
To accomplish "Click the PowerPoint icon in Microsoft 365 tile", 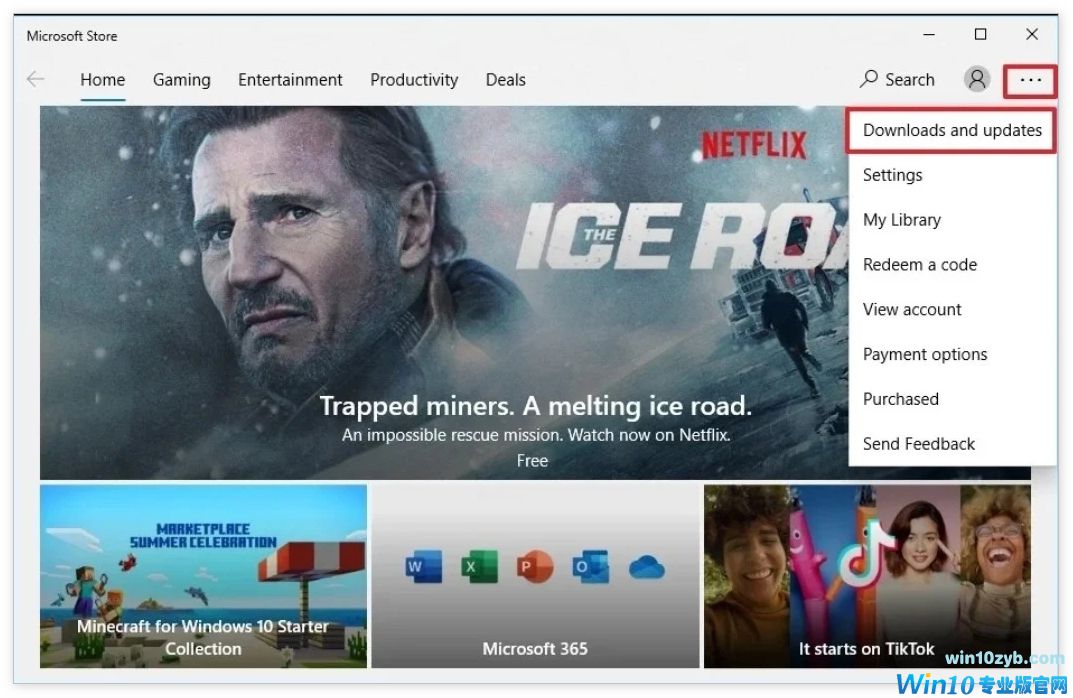I will point(535,567).
